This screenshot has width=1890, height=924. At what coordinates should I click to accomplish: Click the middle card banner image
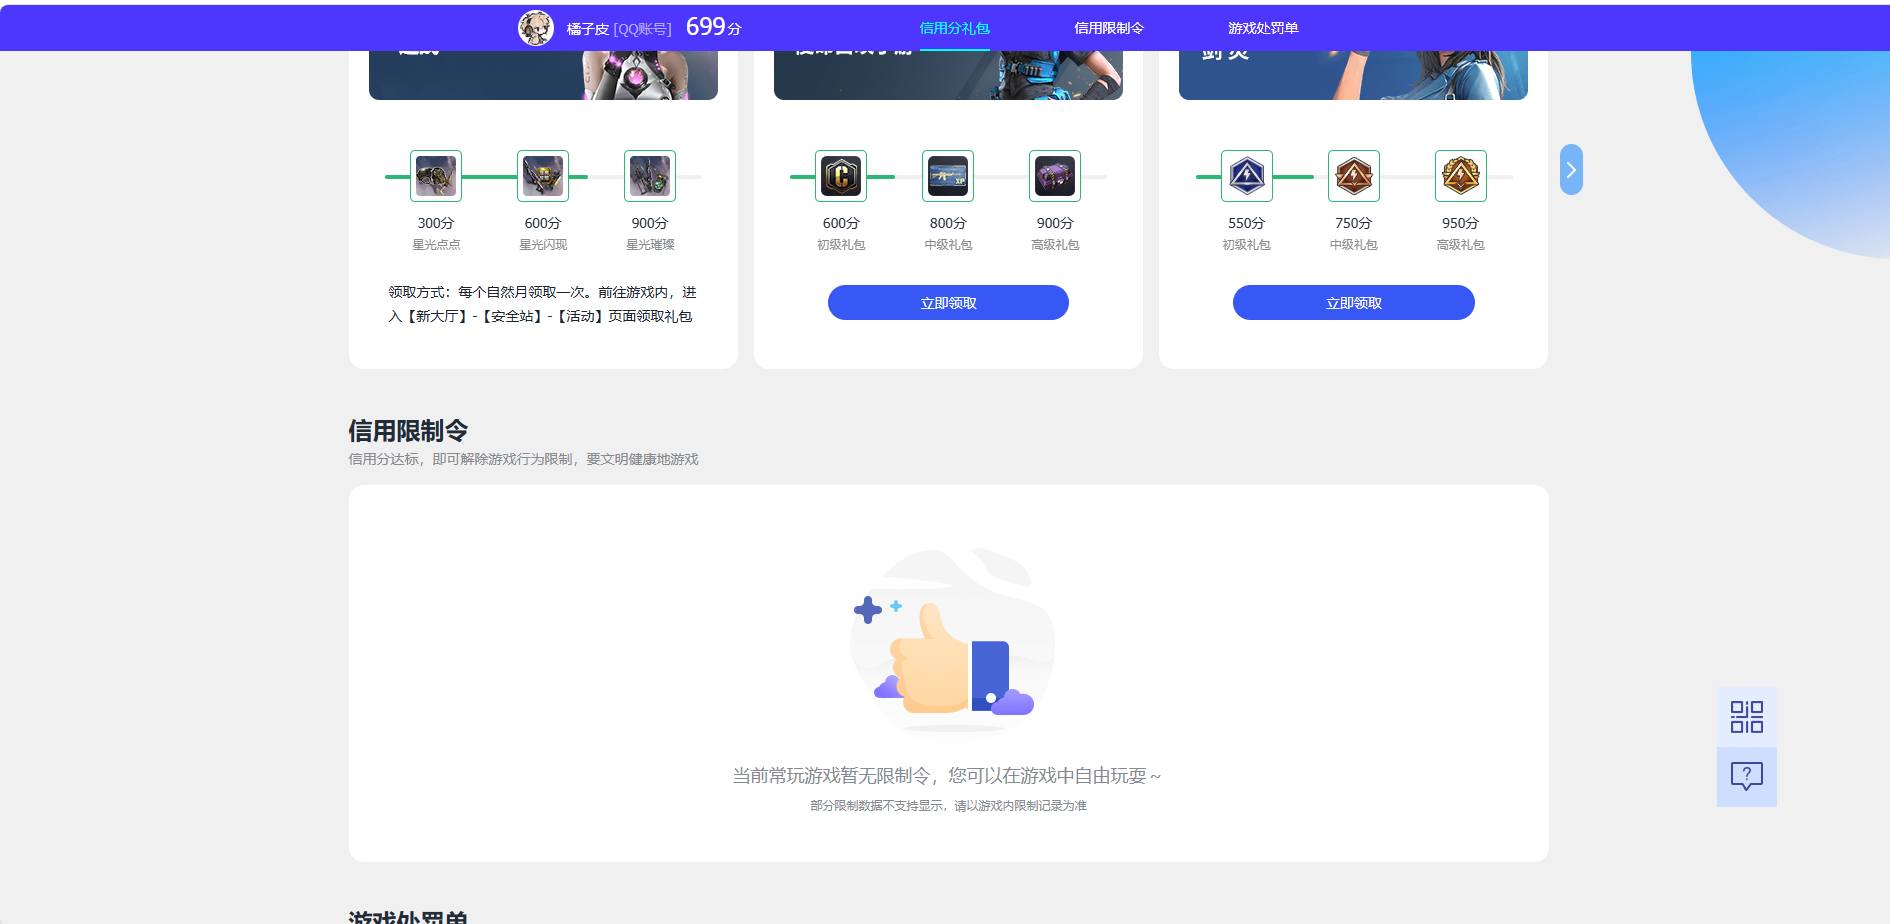[x=948, y=75]
